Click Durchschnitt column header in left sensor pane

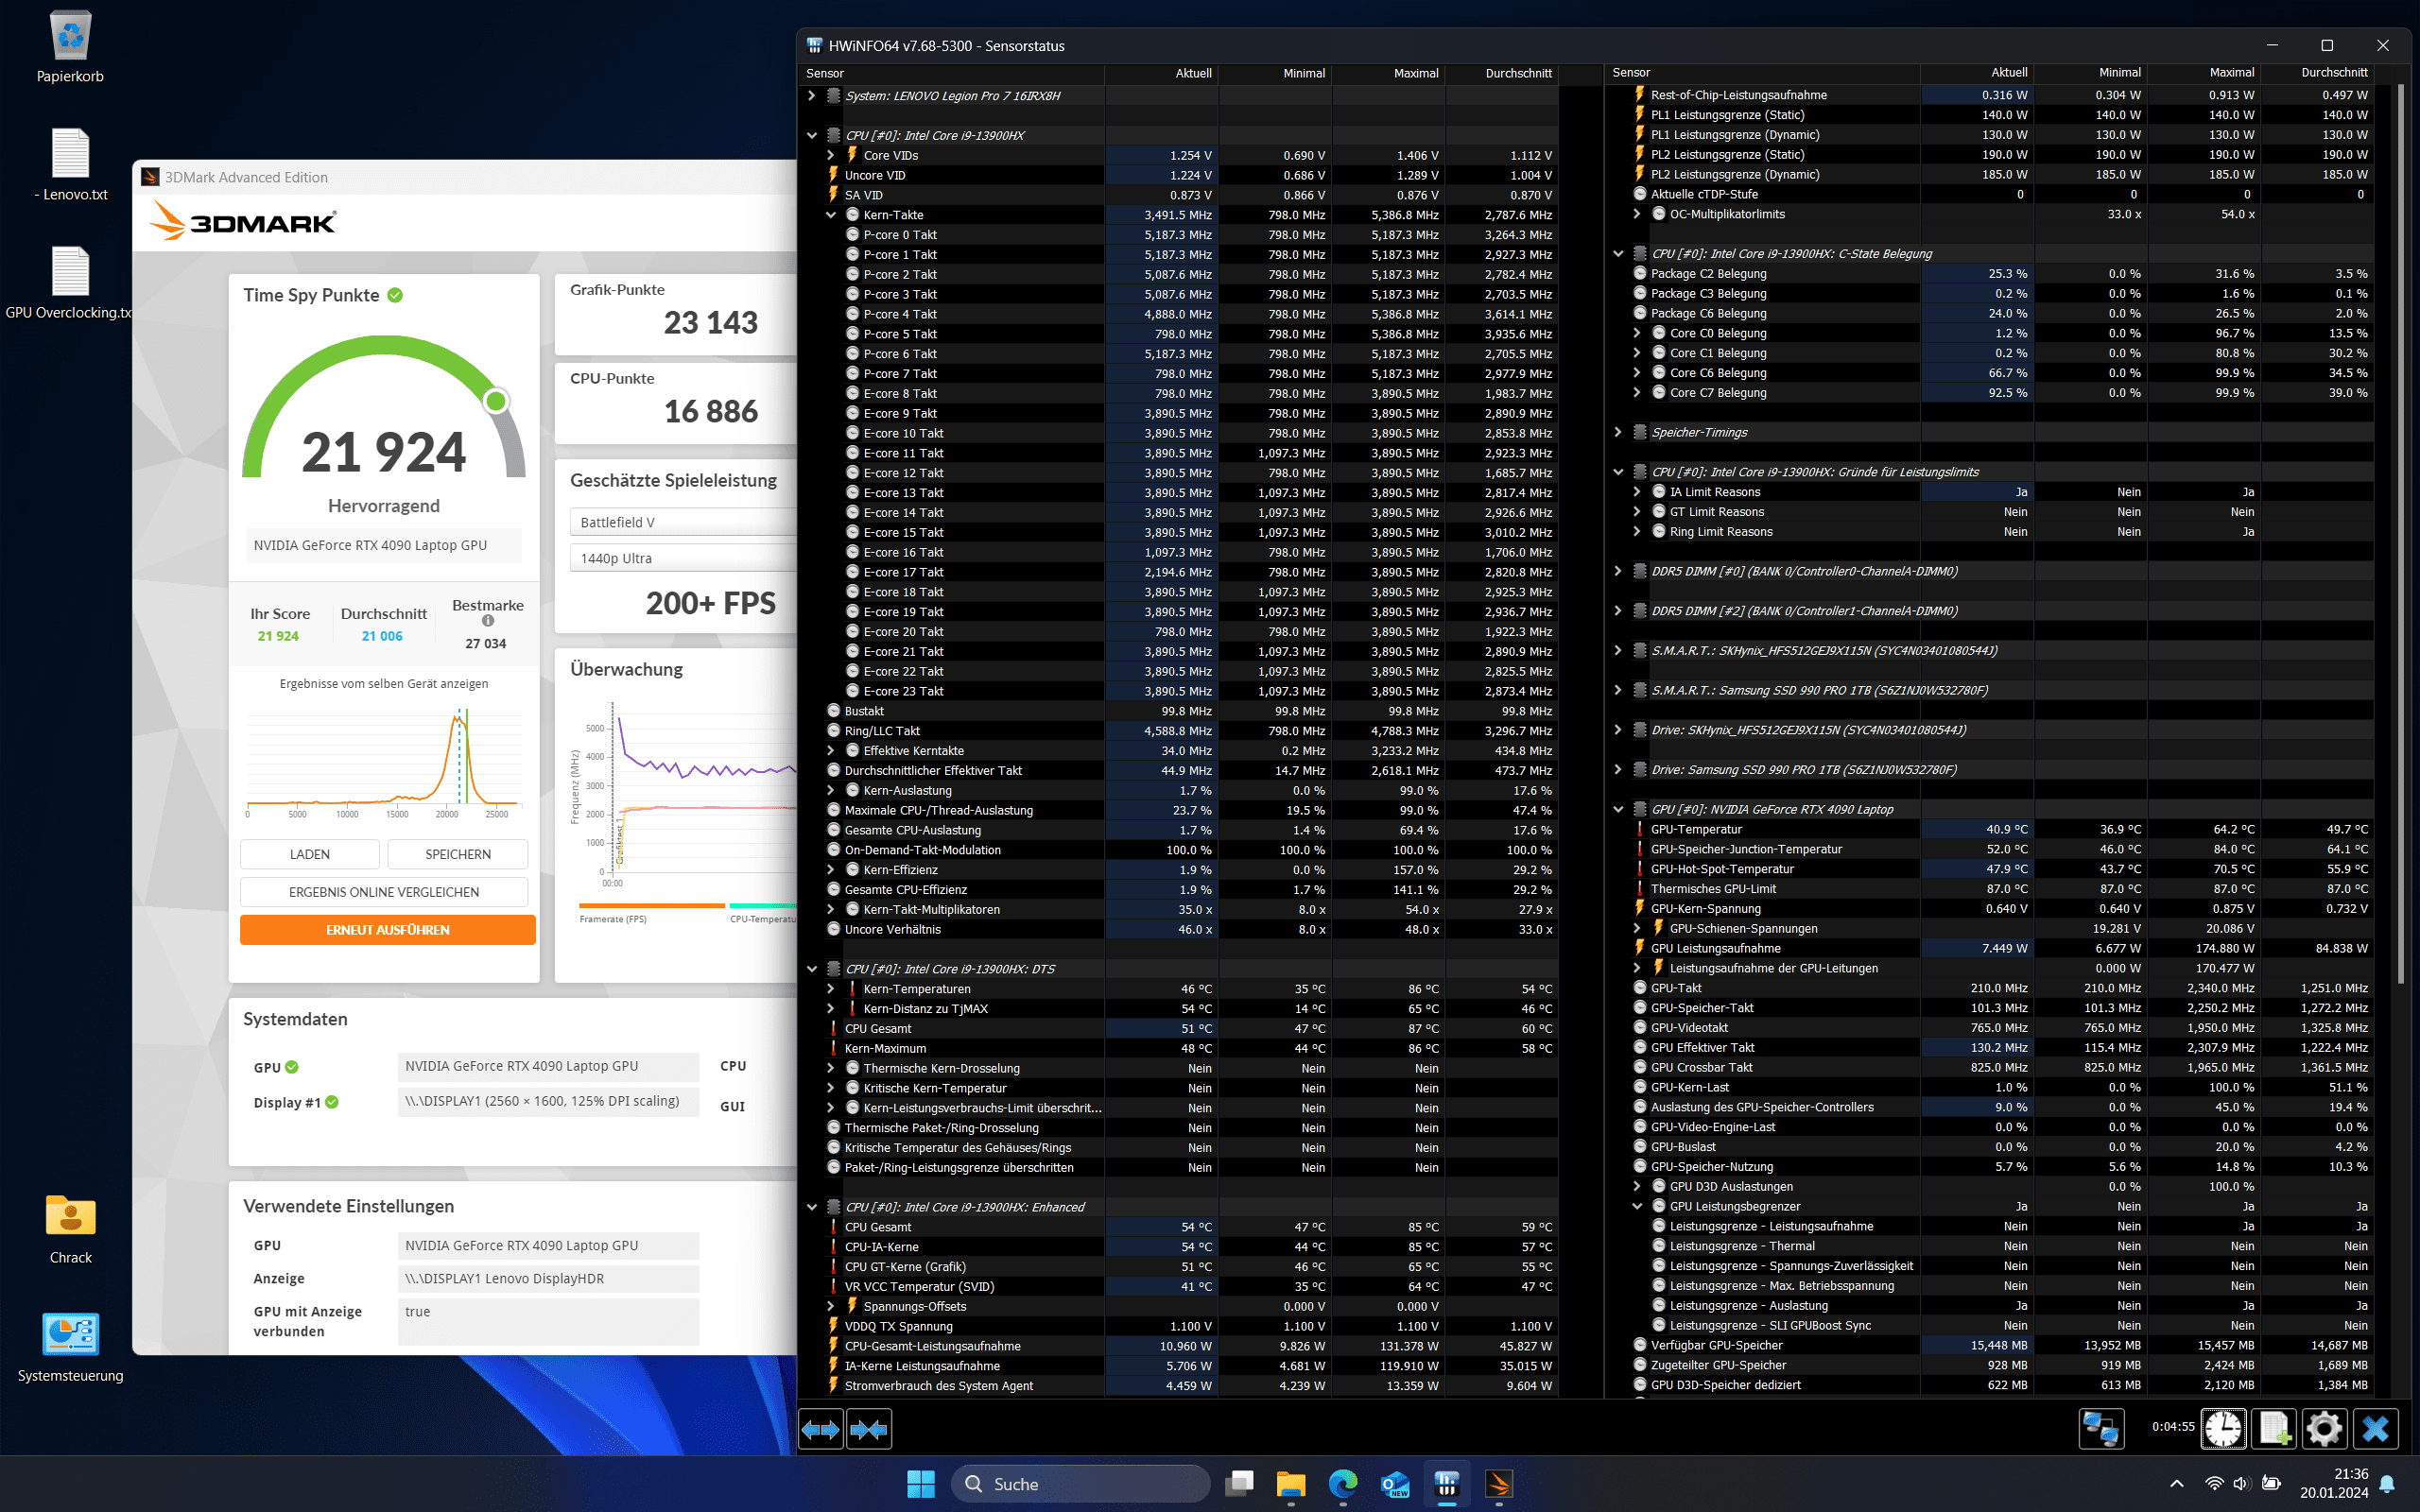pos(1502,73)
